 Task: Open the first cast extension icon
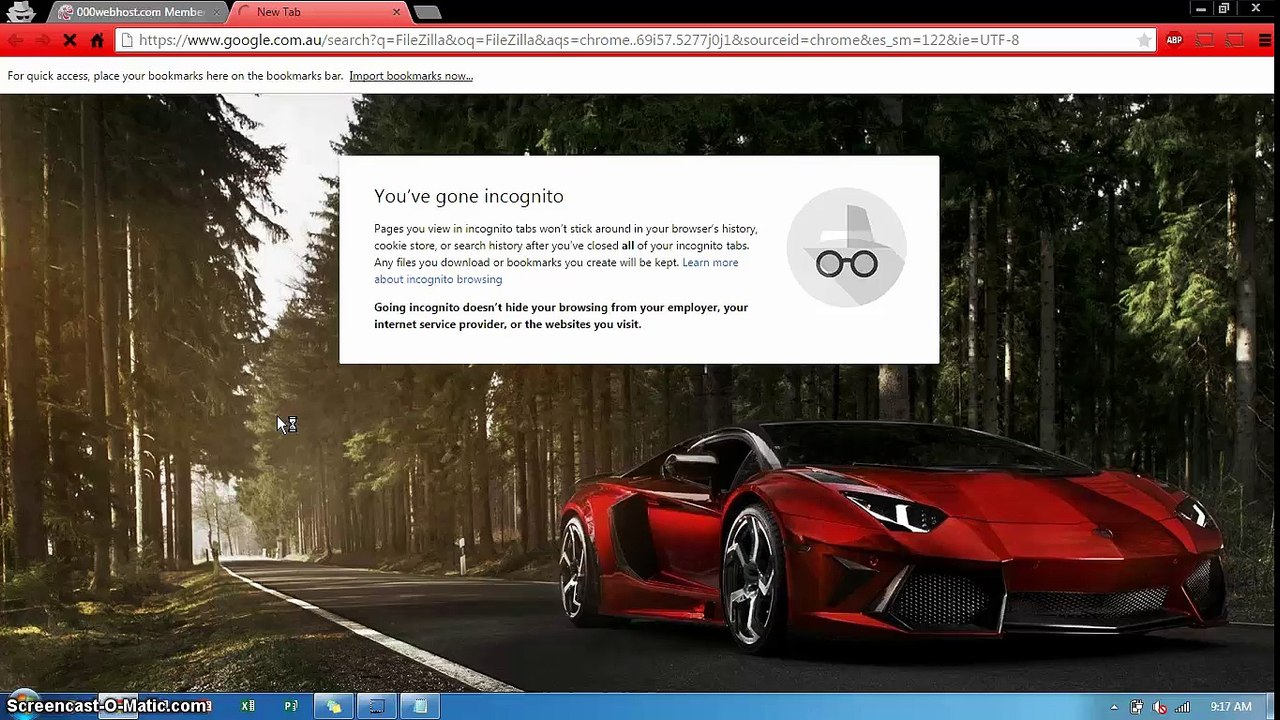pyautogui.click(x=1205, y=40)
